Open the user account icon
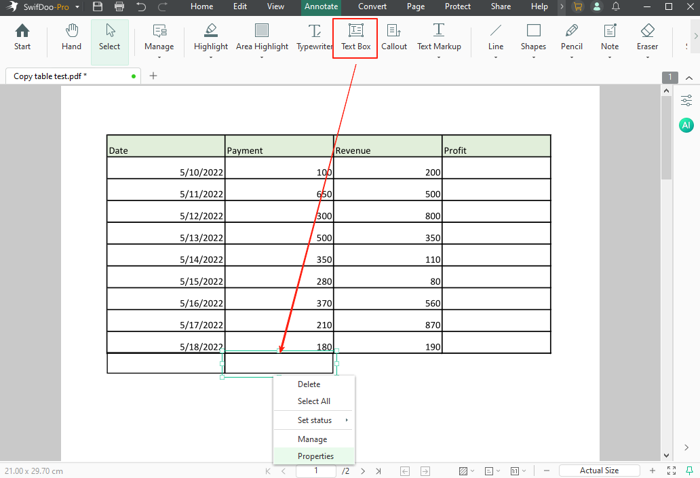The height and width of the screenshot is (478, 700). pos(596,7)
